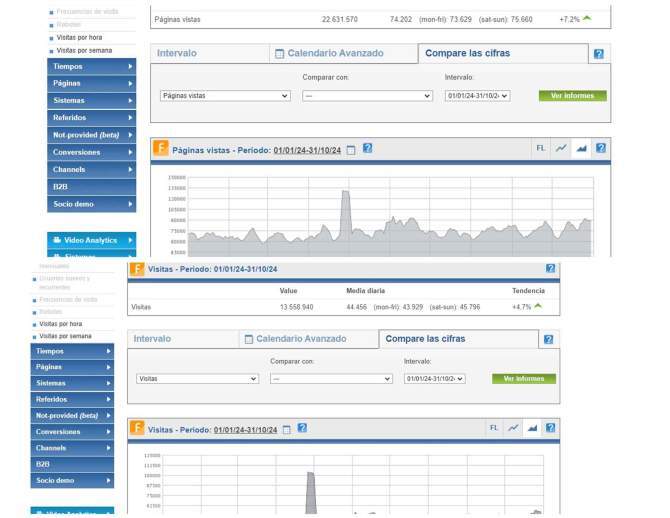Open the calendar icon next to Páginas vistas period
This screenshot has height=518, width=670.
(x=350, y=149)
